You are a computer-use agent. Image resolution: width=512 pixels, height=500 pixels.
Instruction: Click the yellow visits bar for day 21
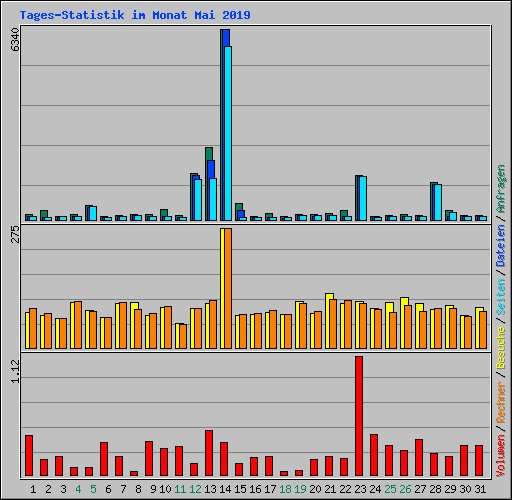pyautogui.click(x=327, y=321)
